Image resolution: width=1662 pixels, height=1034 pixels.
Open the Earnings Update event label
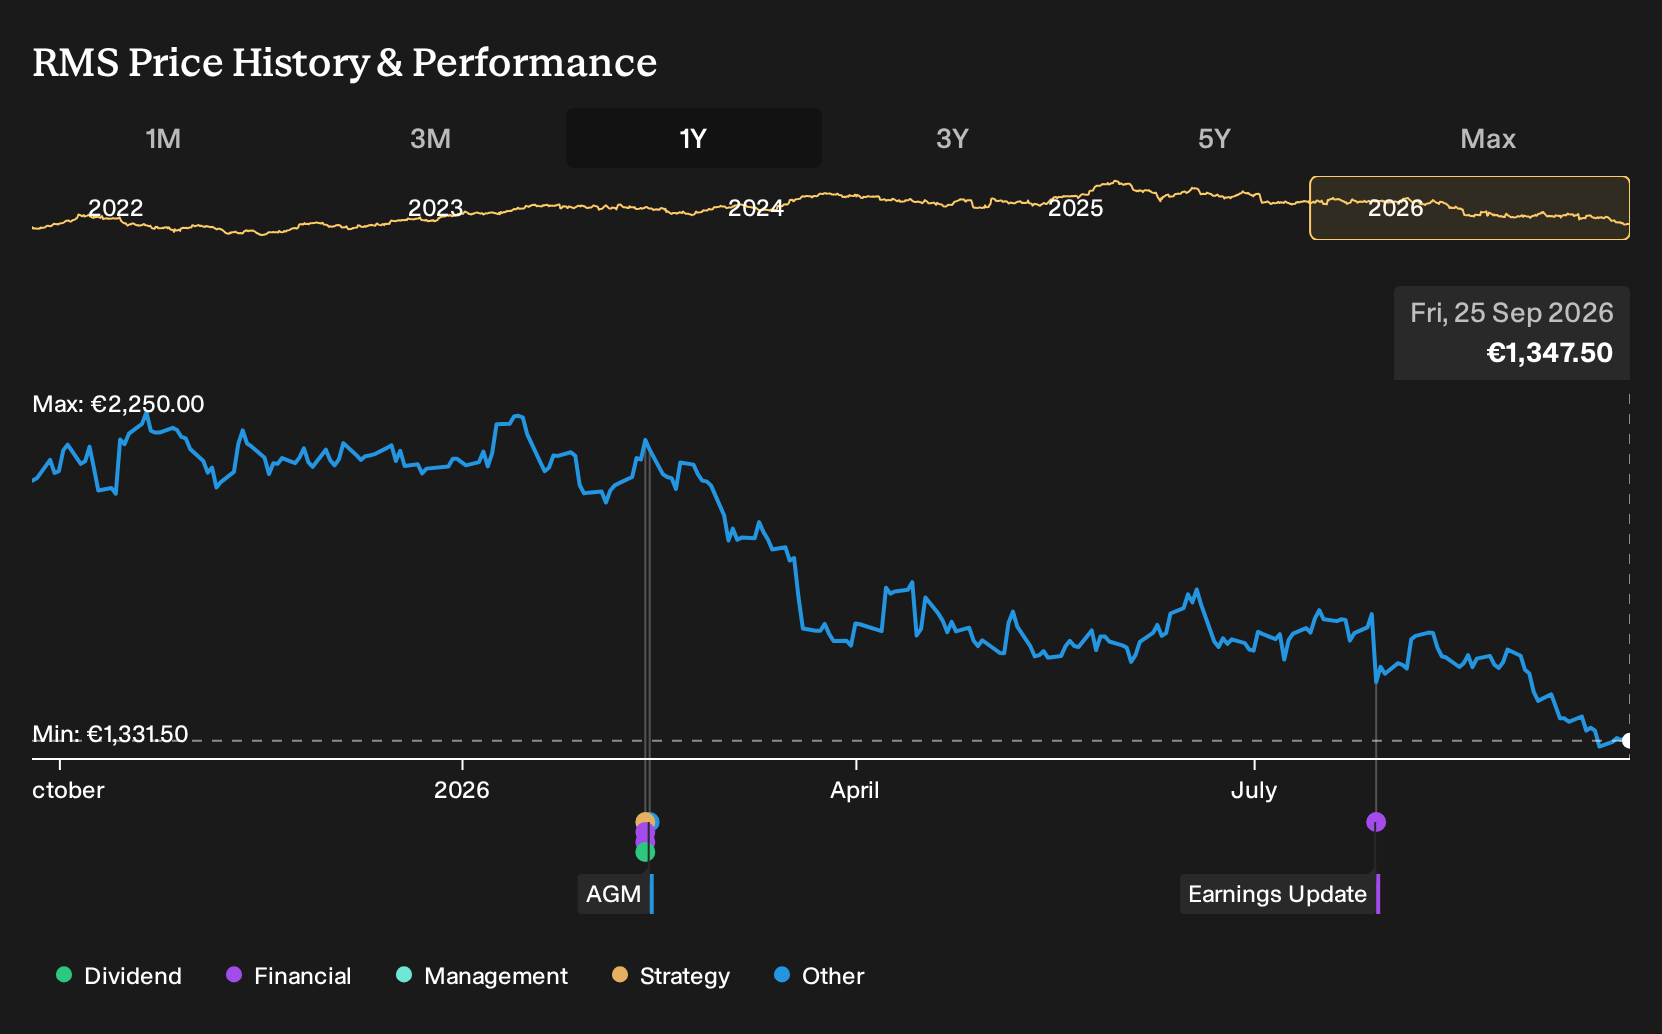(1279, 894)
